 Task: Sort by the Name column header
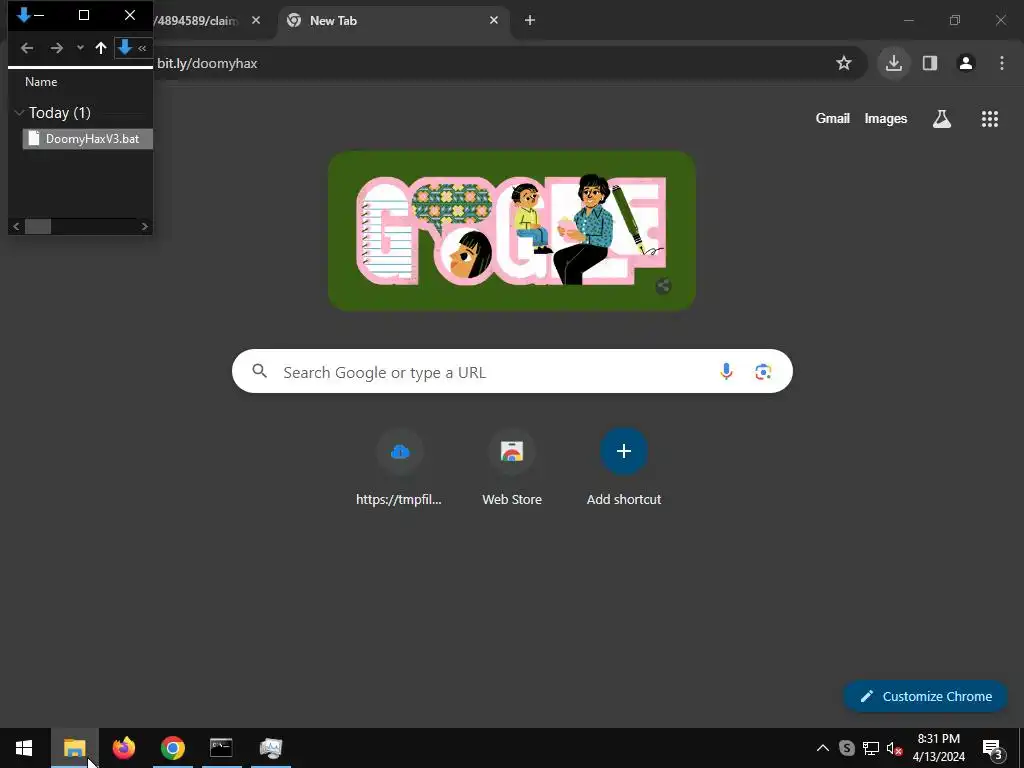coord(41,82)
